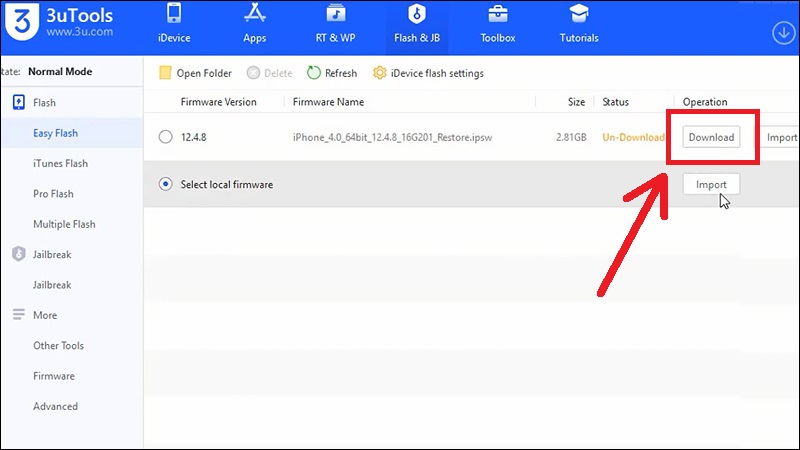Open iDevice flash settings gear
Screen dimensions: 800x450
(x=380, y=73)
